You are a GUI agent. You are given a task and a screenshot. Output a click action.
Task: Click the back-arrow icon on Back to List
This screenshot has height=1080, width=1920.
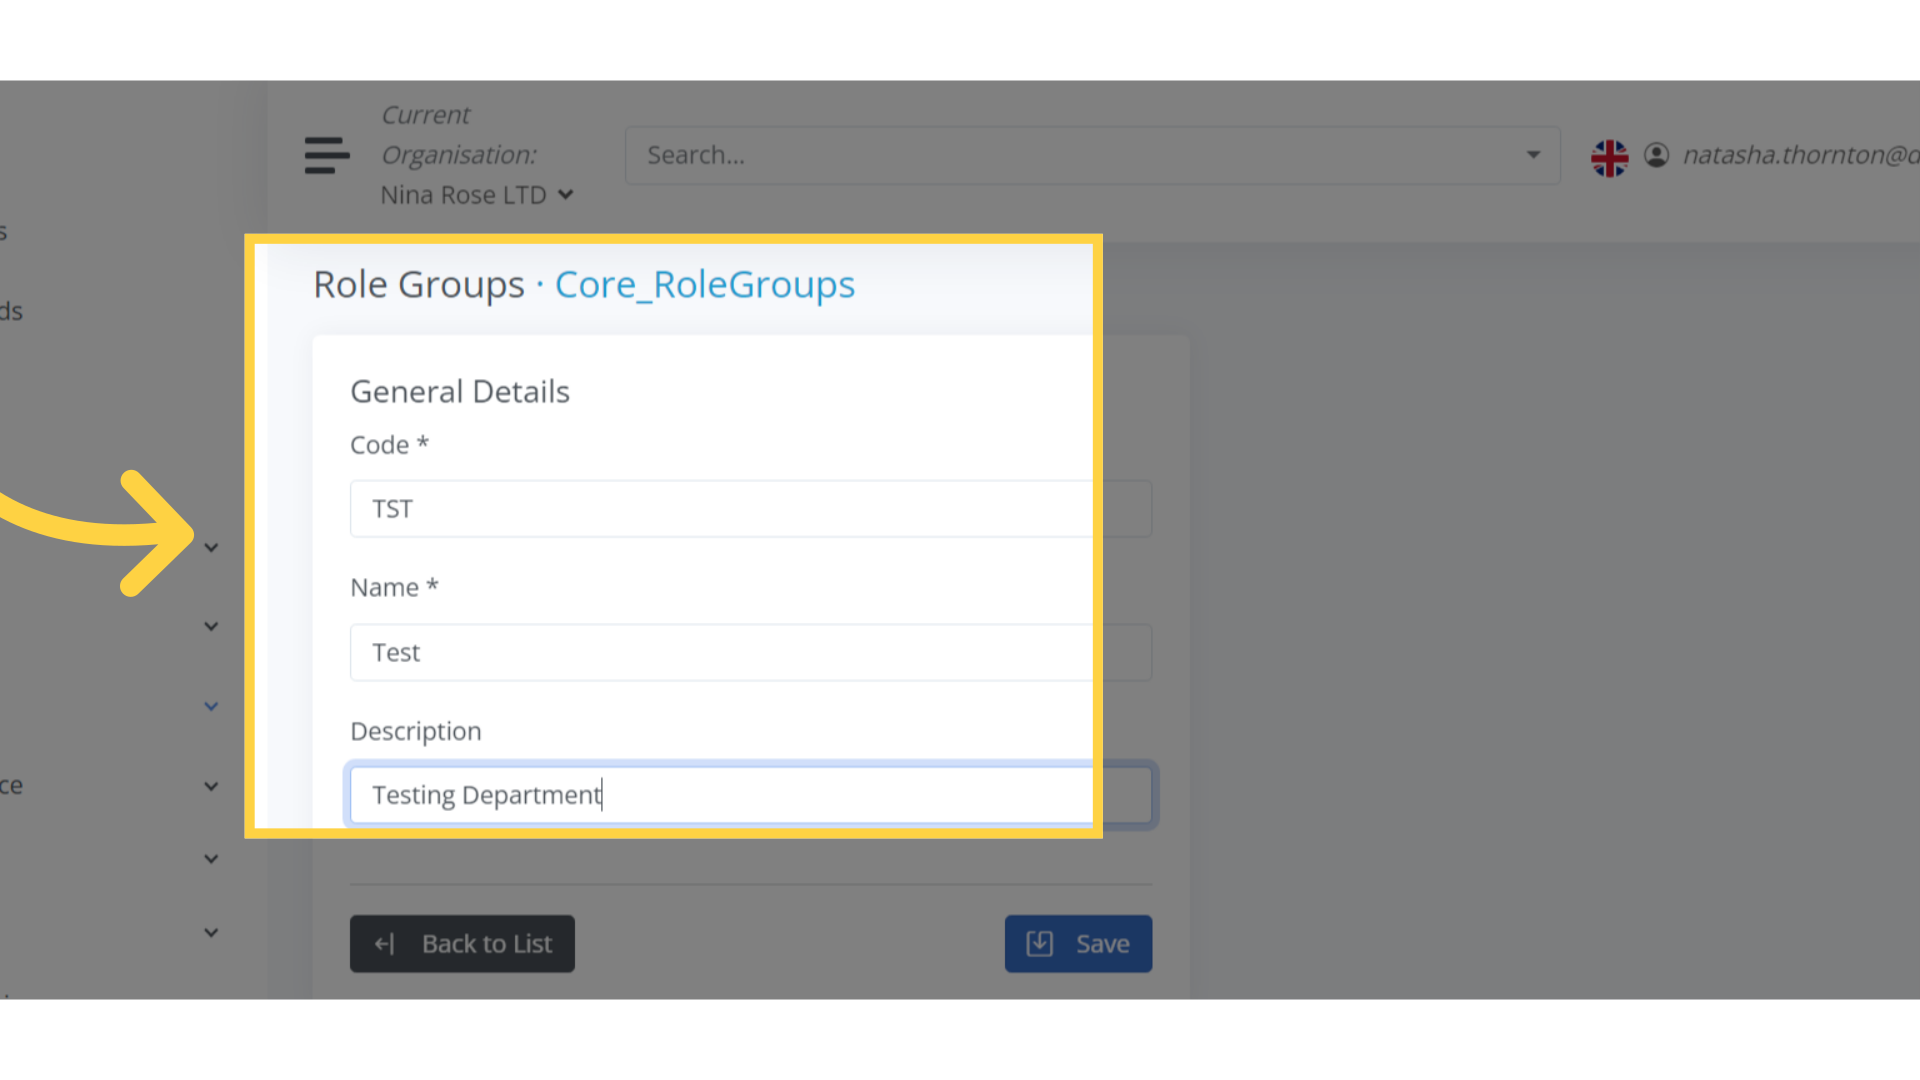pyautogui.click(x=385, y=943)
